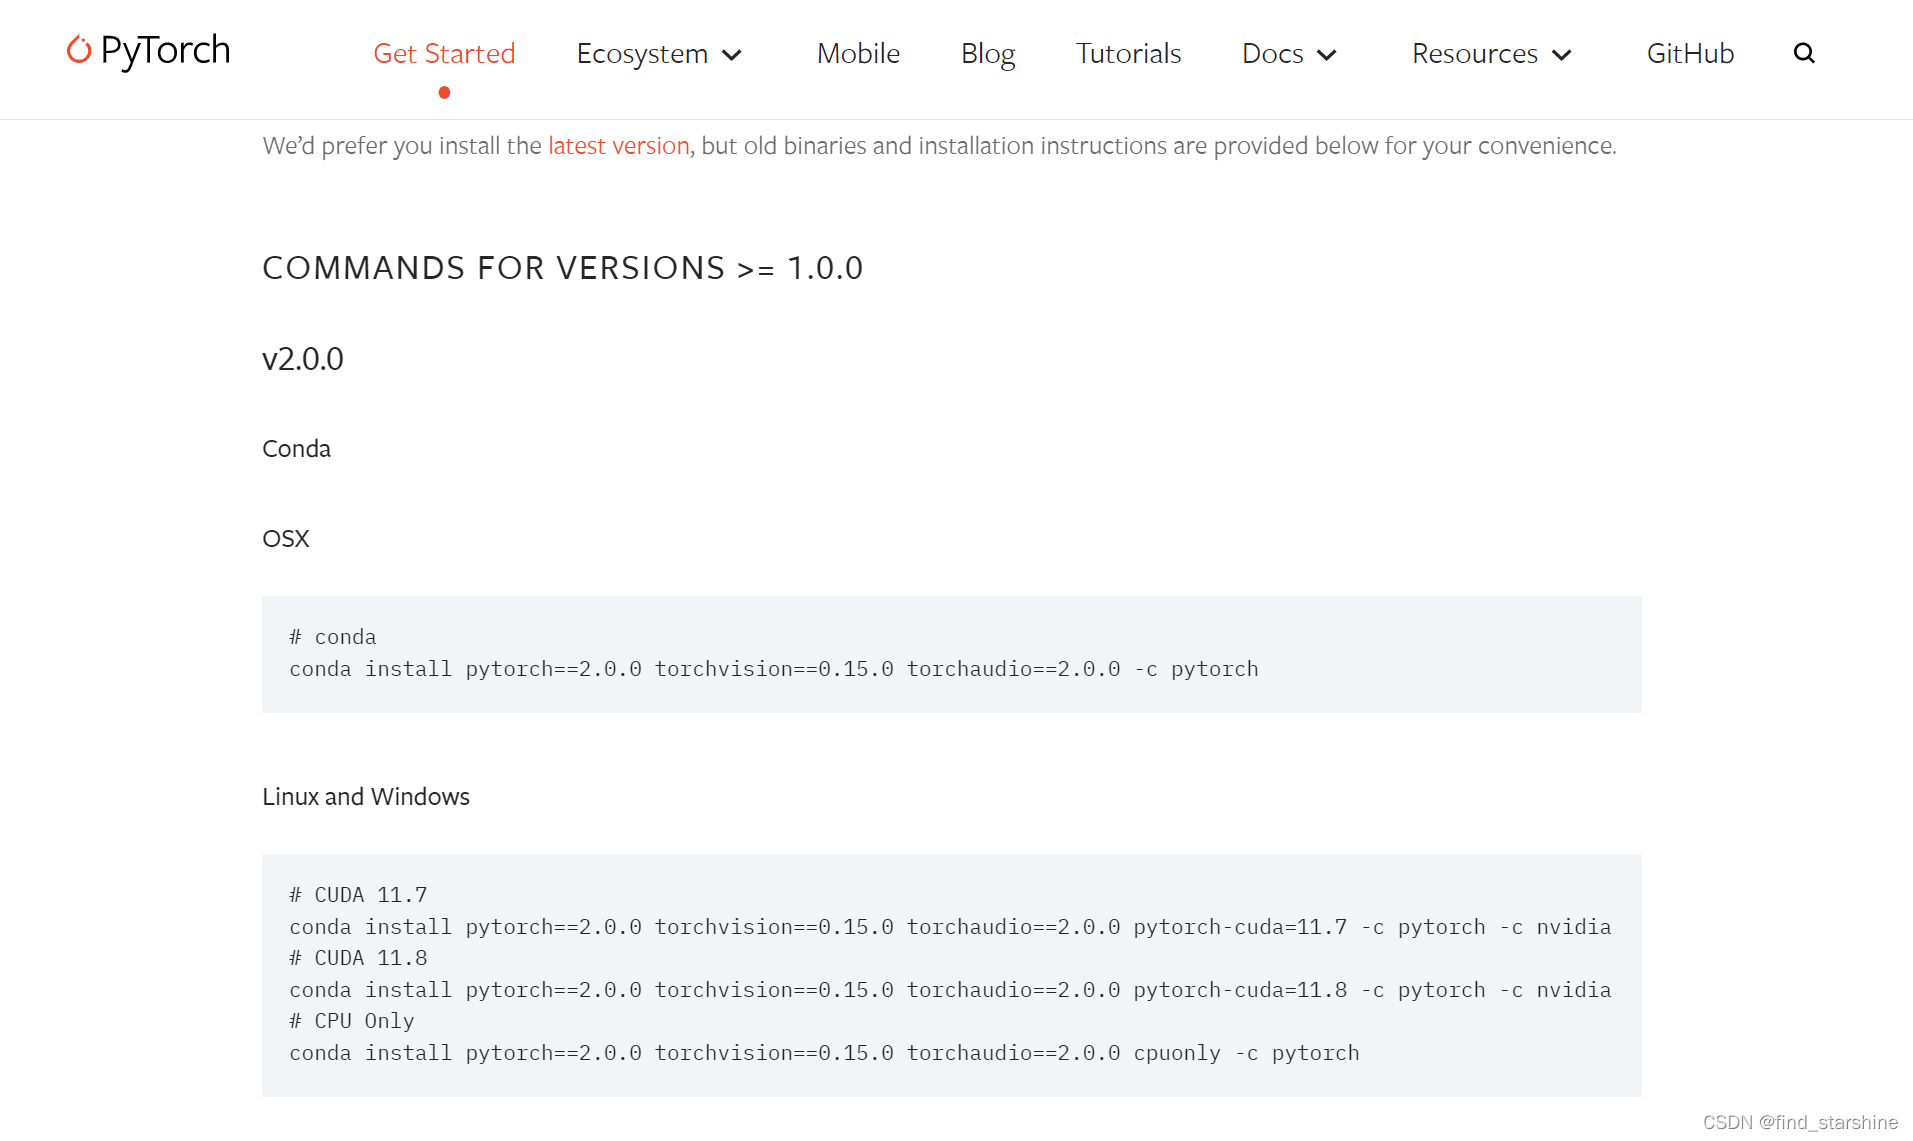
Task: Click the PyTorch flame logo icon
Action: (79, 49)
